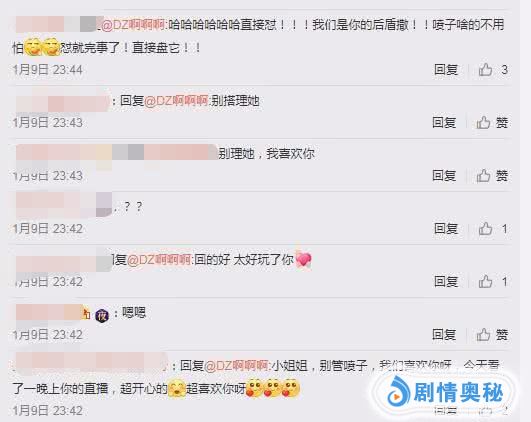Thumbs-up the '？？' comment

click(485, 229)
